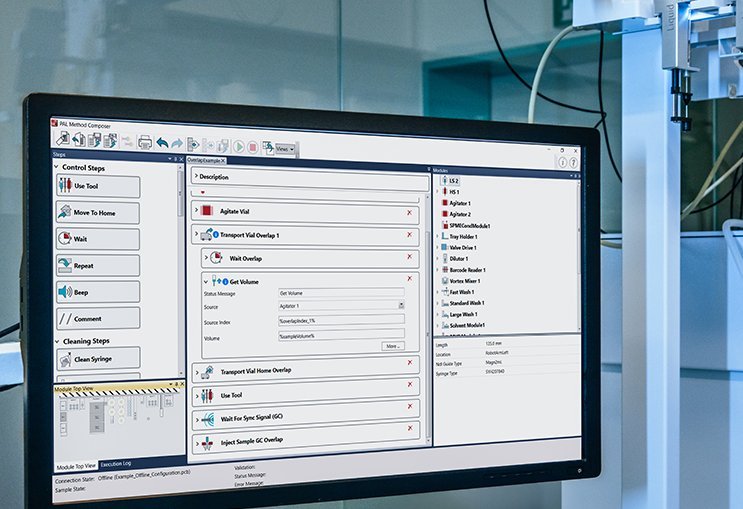Click the running-figure icon left of Views
Viewport: 743px width, 509px height.
click(268, 148)
